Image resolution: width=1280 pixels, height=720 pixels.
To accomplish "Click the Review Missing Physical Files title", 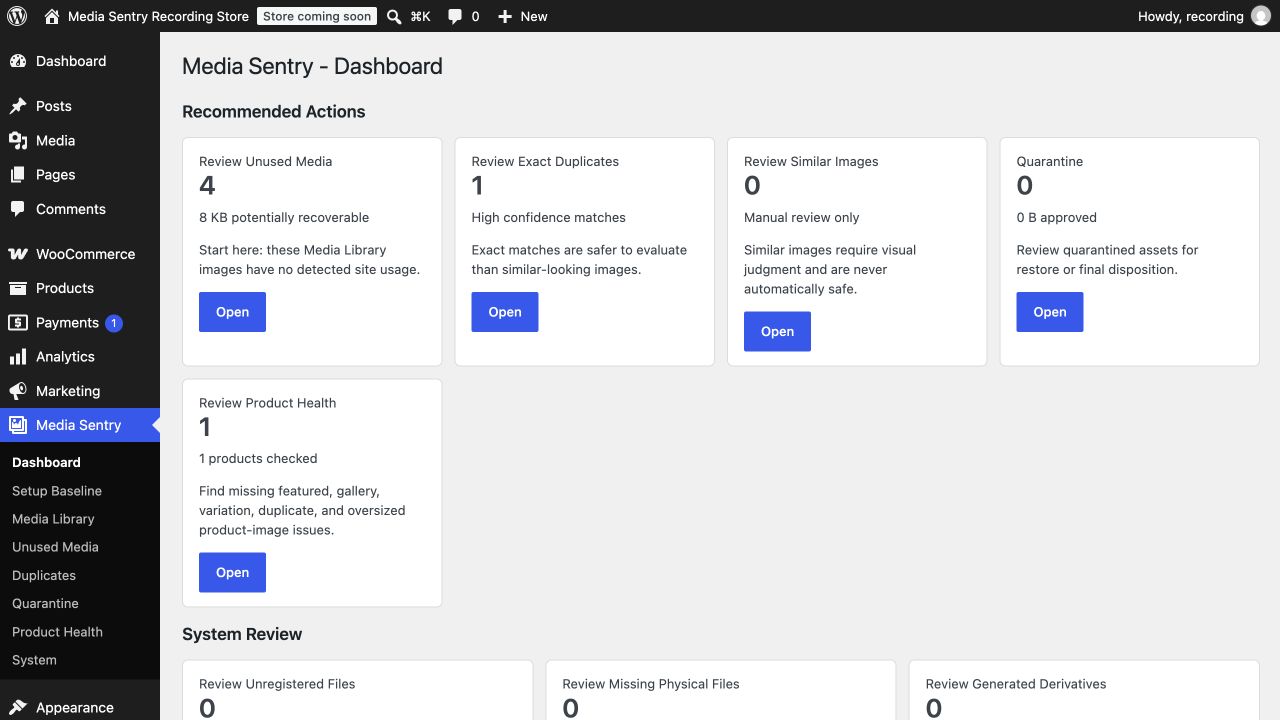I will pyautogui.click(x=651, y=684).
